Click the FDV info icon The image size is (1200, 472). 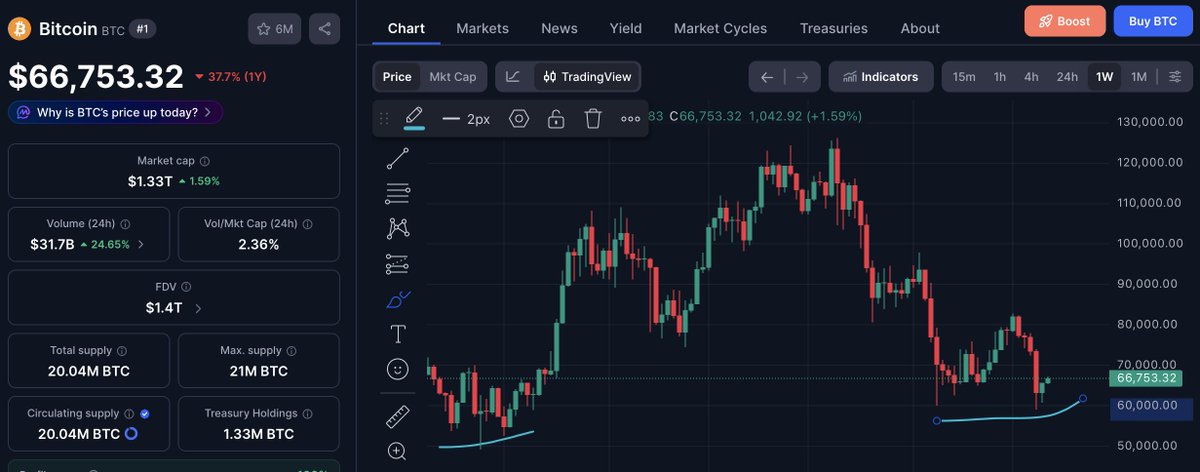(187, 287)
